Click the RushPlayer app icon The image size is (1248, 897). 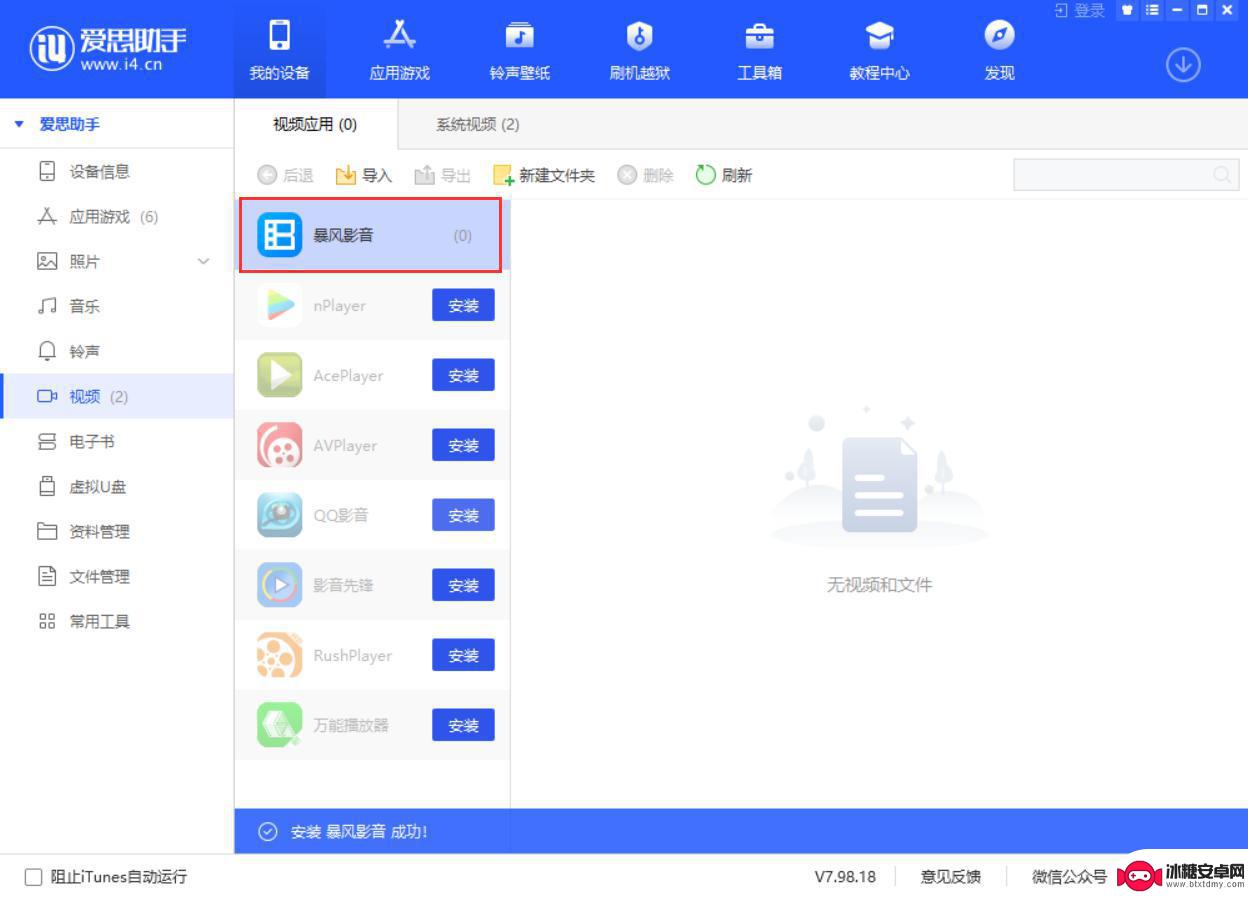tap(279, 655)
